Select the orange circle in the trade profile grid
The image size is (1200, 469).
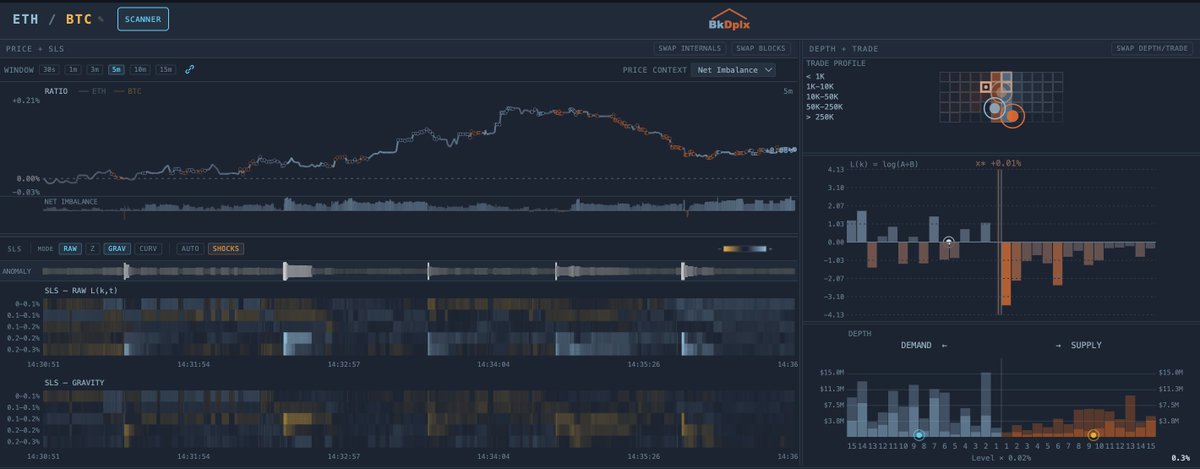point(1013,118)
